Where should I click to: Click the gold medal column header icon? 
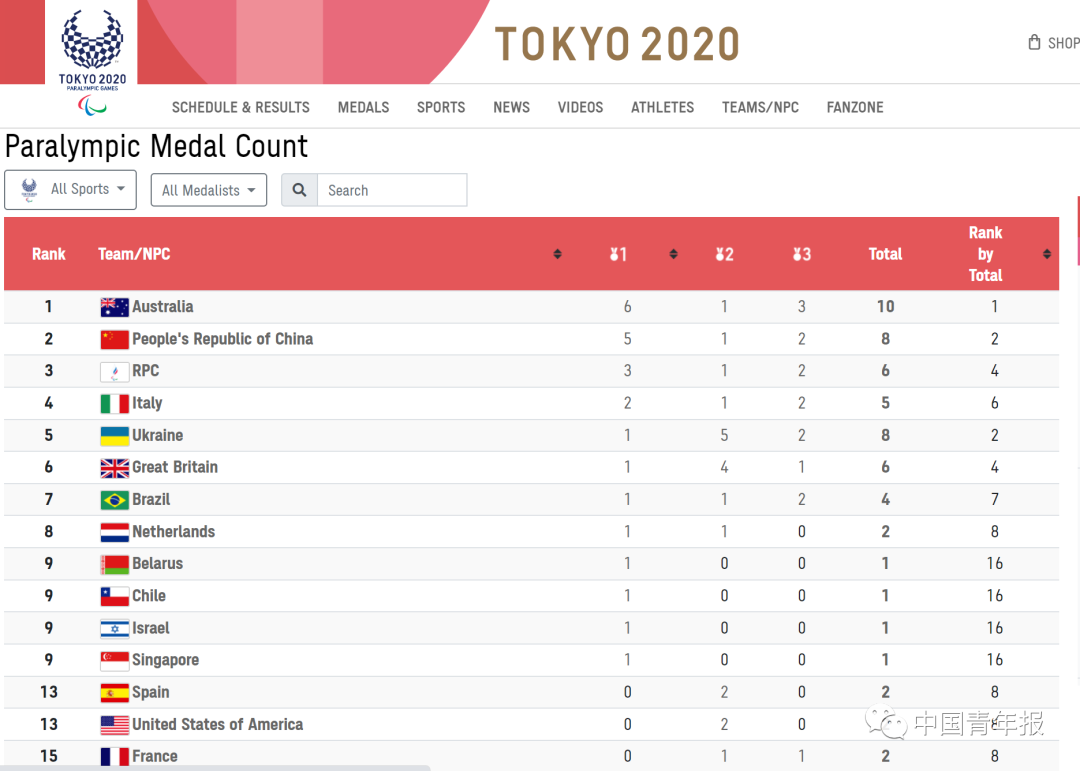(x=618, y=254)
